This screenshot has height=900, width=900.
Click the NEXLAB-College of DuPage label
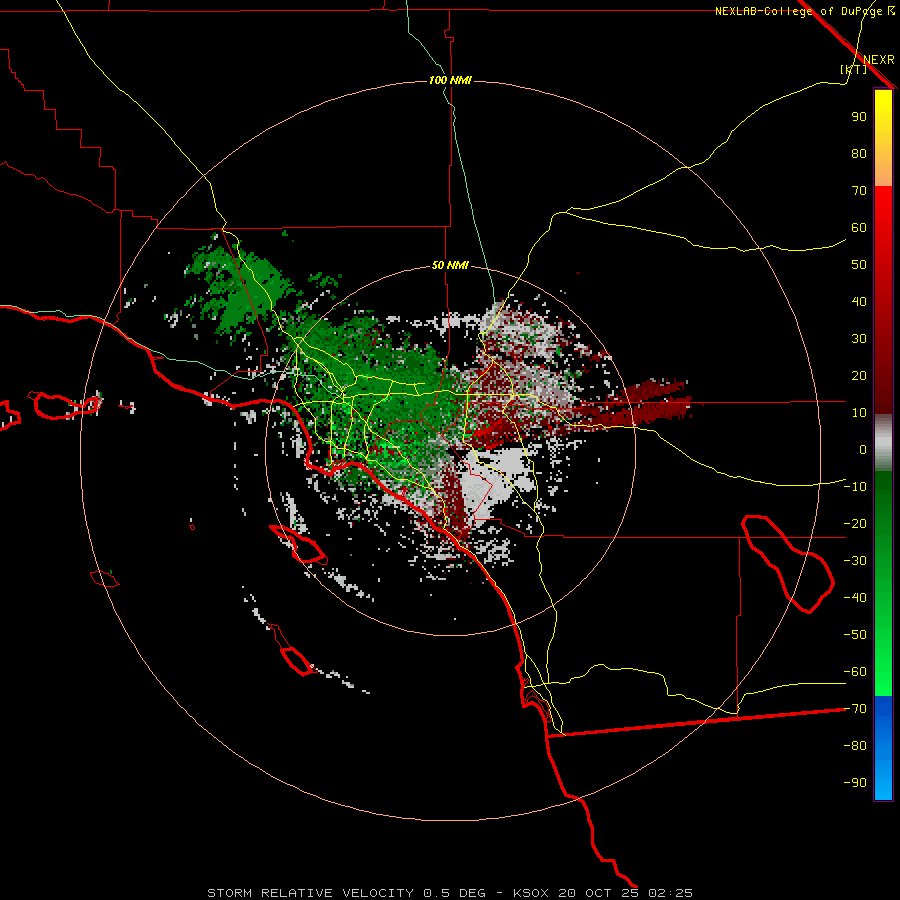point(804,11)
